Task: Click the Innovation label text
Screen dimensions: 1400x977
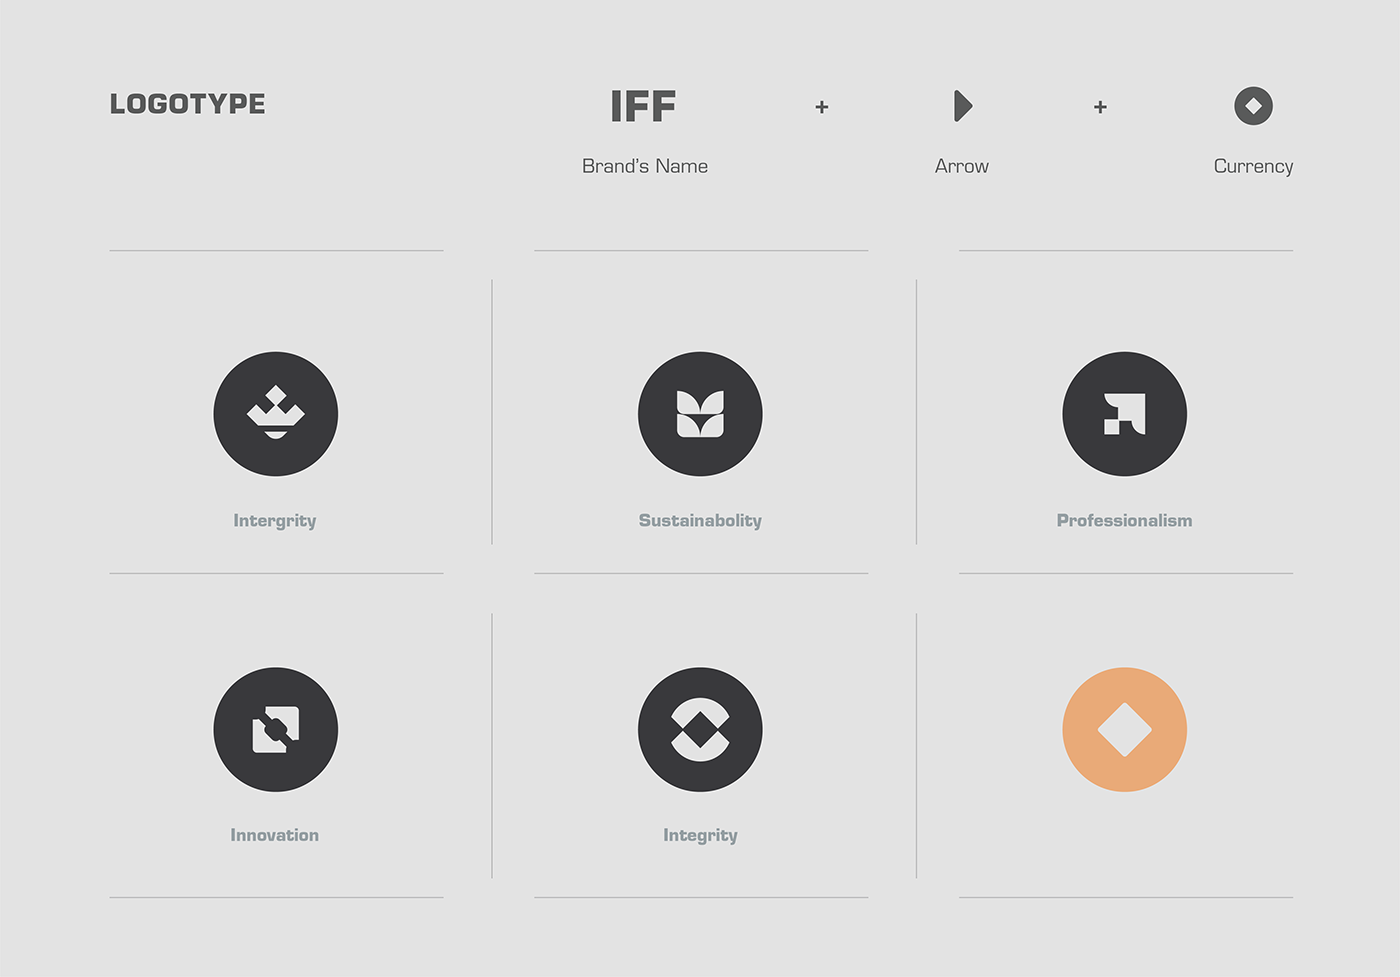Action: (275, 835)
